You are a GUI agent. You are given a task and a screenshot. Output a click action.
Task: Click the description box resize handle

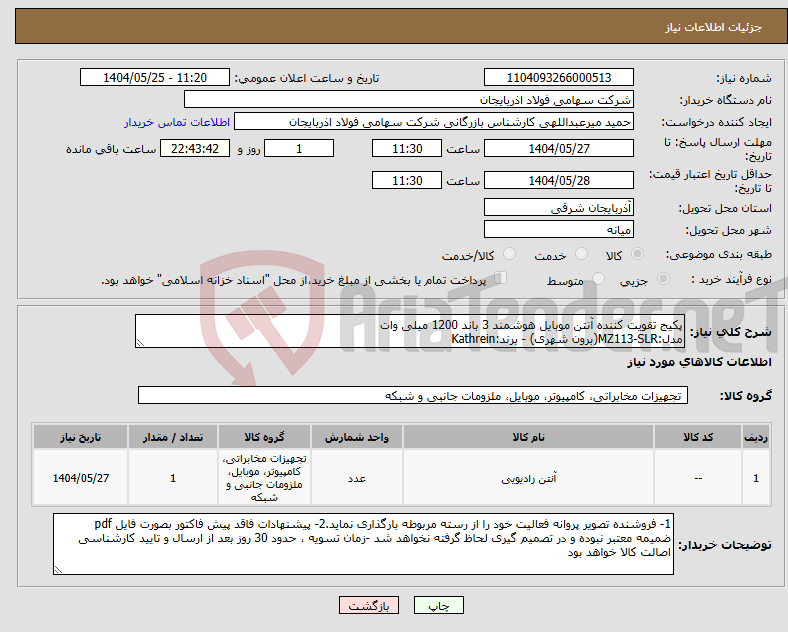[x=140, y=343]
